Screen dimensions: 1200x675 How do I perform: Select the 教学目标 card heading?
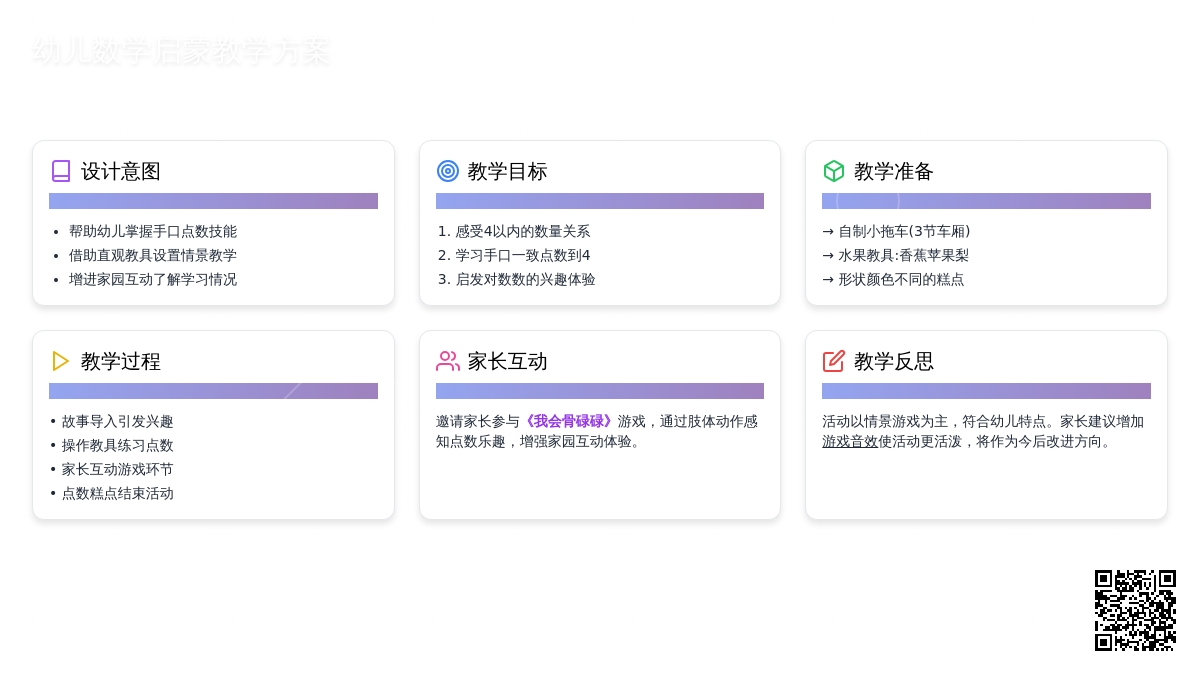pyautogui.click(x=508, y=171)
